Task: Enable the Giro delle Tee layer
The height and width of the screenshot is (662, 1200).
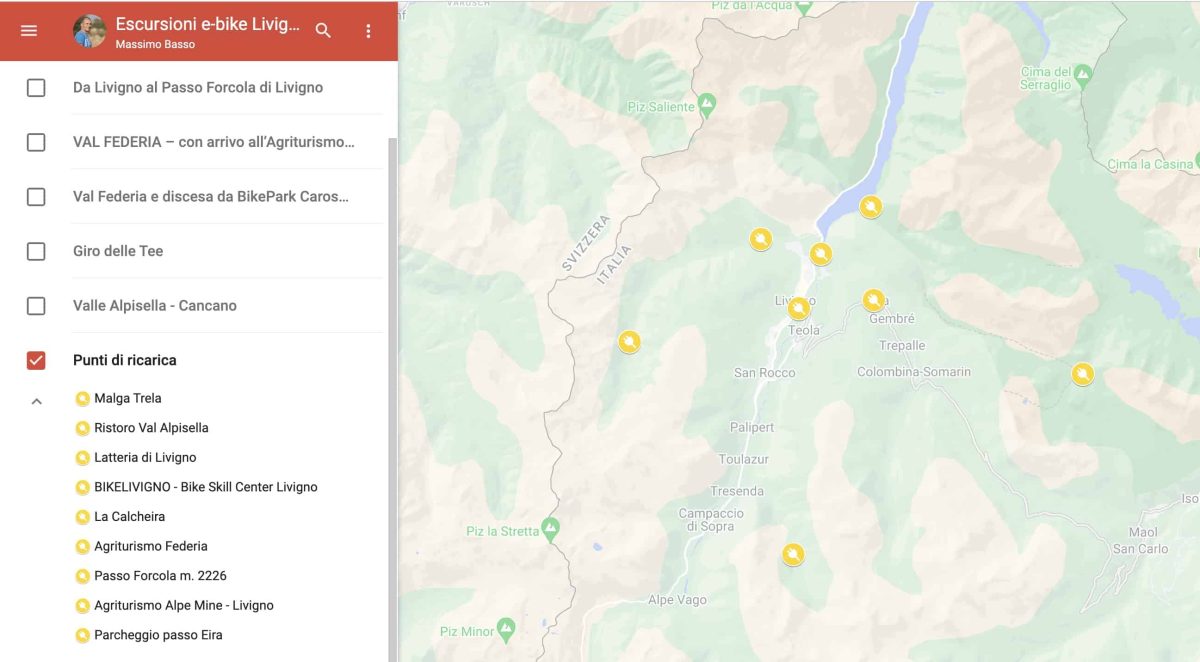Action: pyautogui.click(x=35, y=251)
